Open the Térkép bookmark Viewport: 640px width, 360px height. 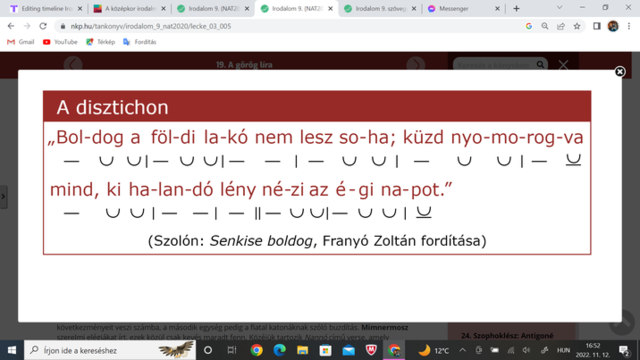[x=100, y=42]
